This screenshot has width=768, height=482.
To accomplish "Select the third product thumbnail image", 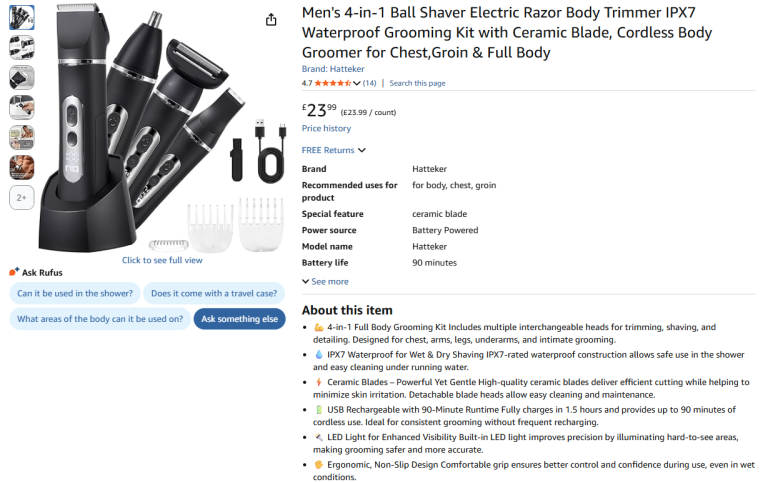I will click(x=22, y=77).
